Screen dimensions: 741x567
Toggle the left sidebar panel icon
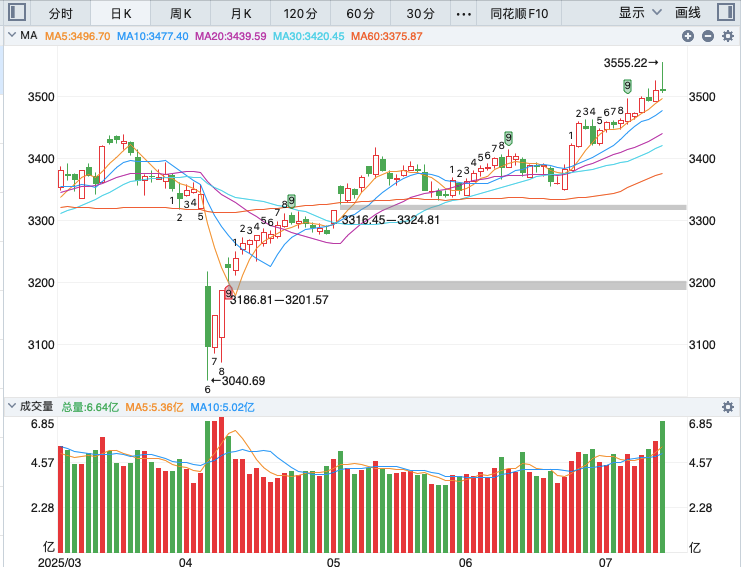pos(17,12)
